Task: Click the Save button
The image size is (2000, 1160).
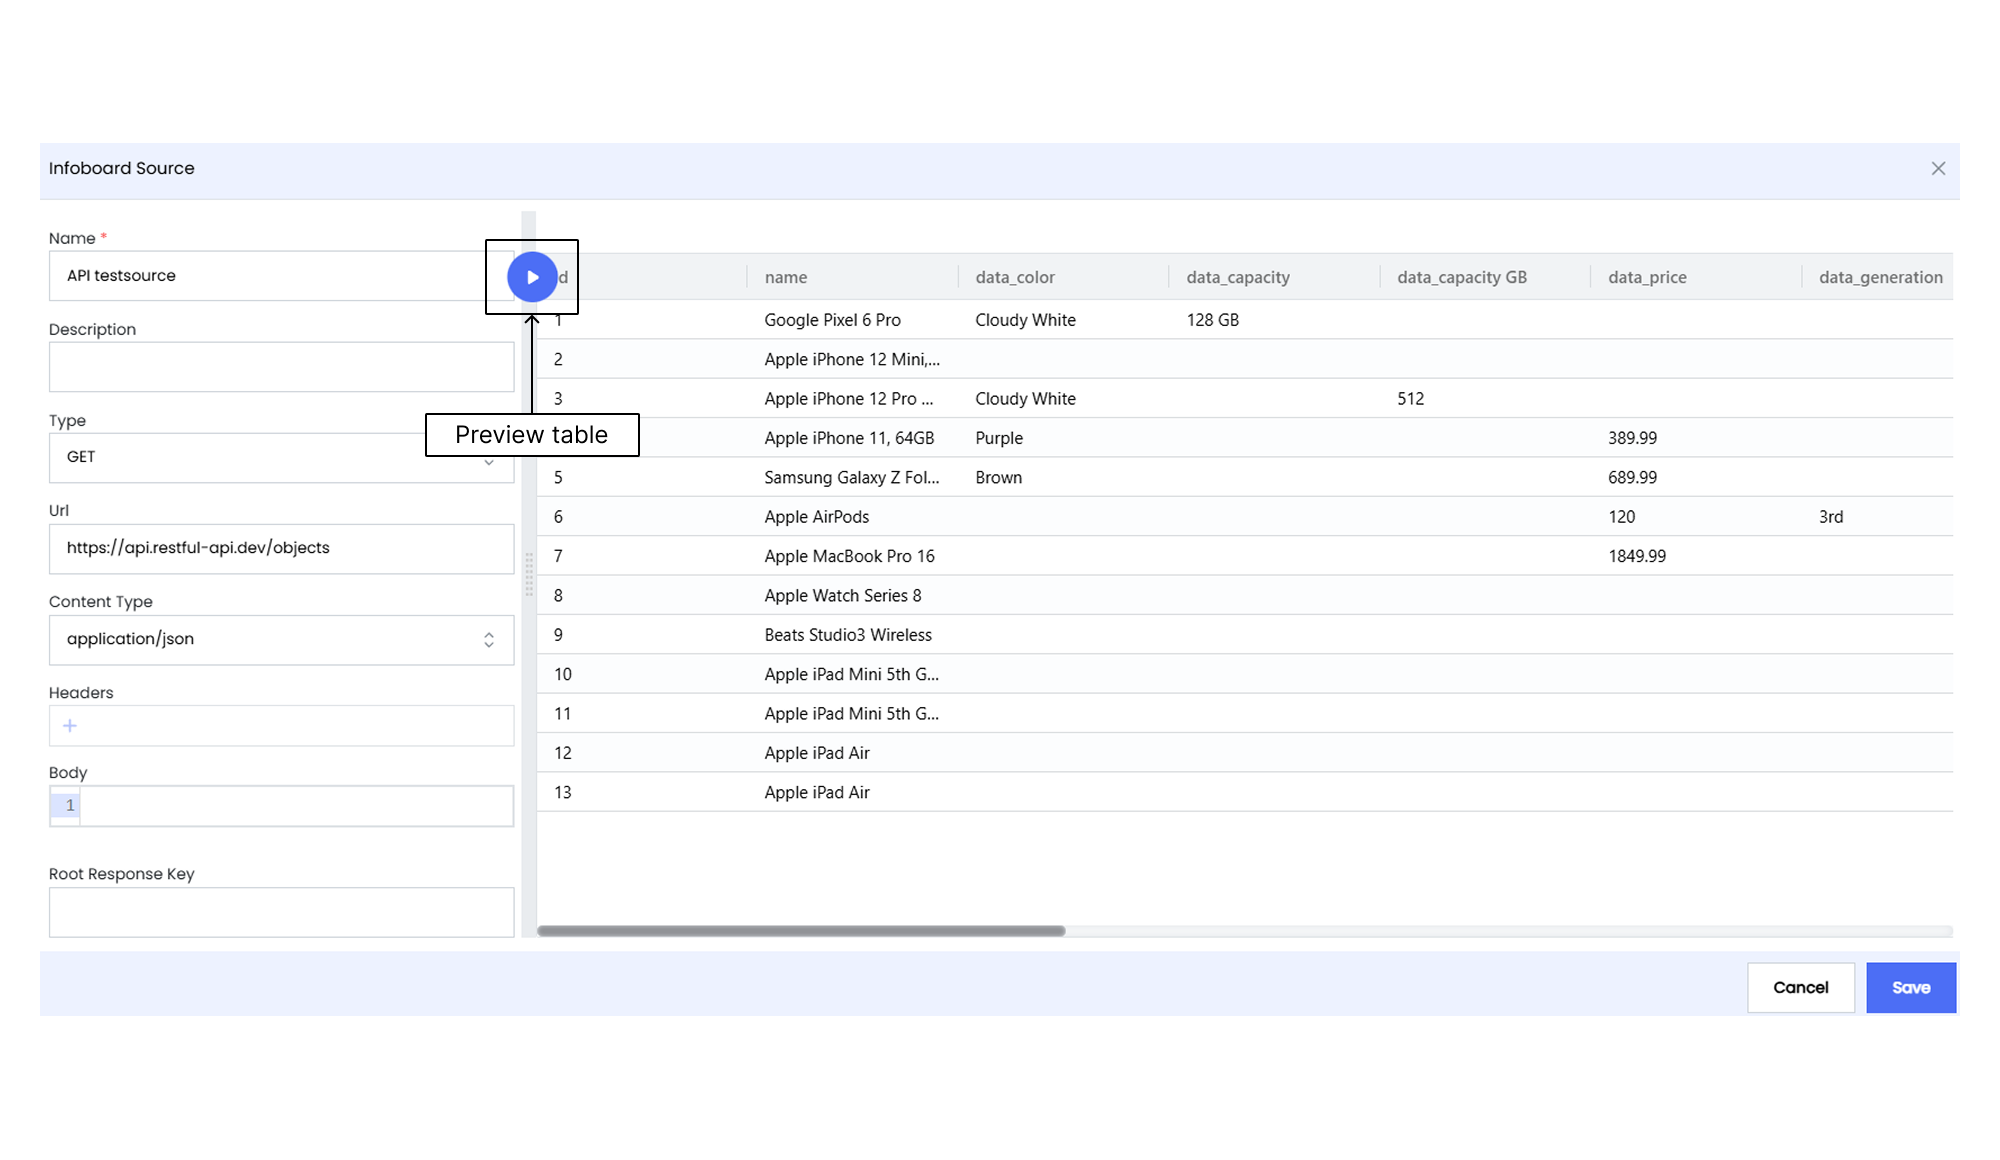Action: click(x=1911, y=988)
